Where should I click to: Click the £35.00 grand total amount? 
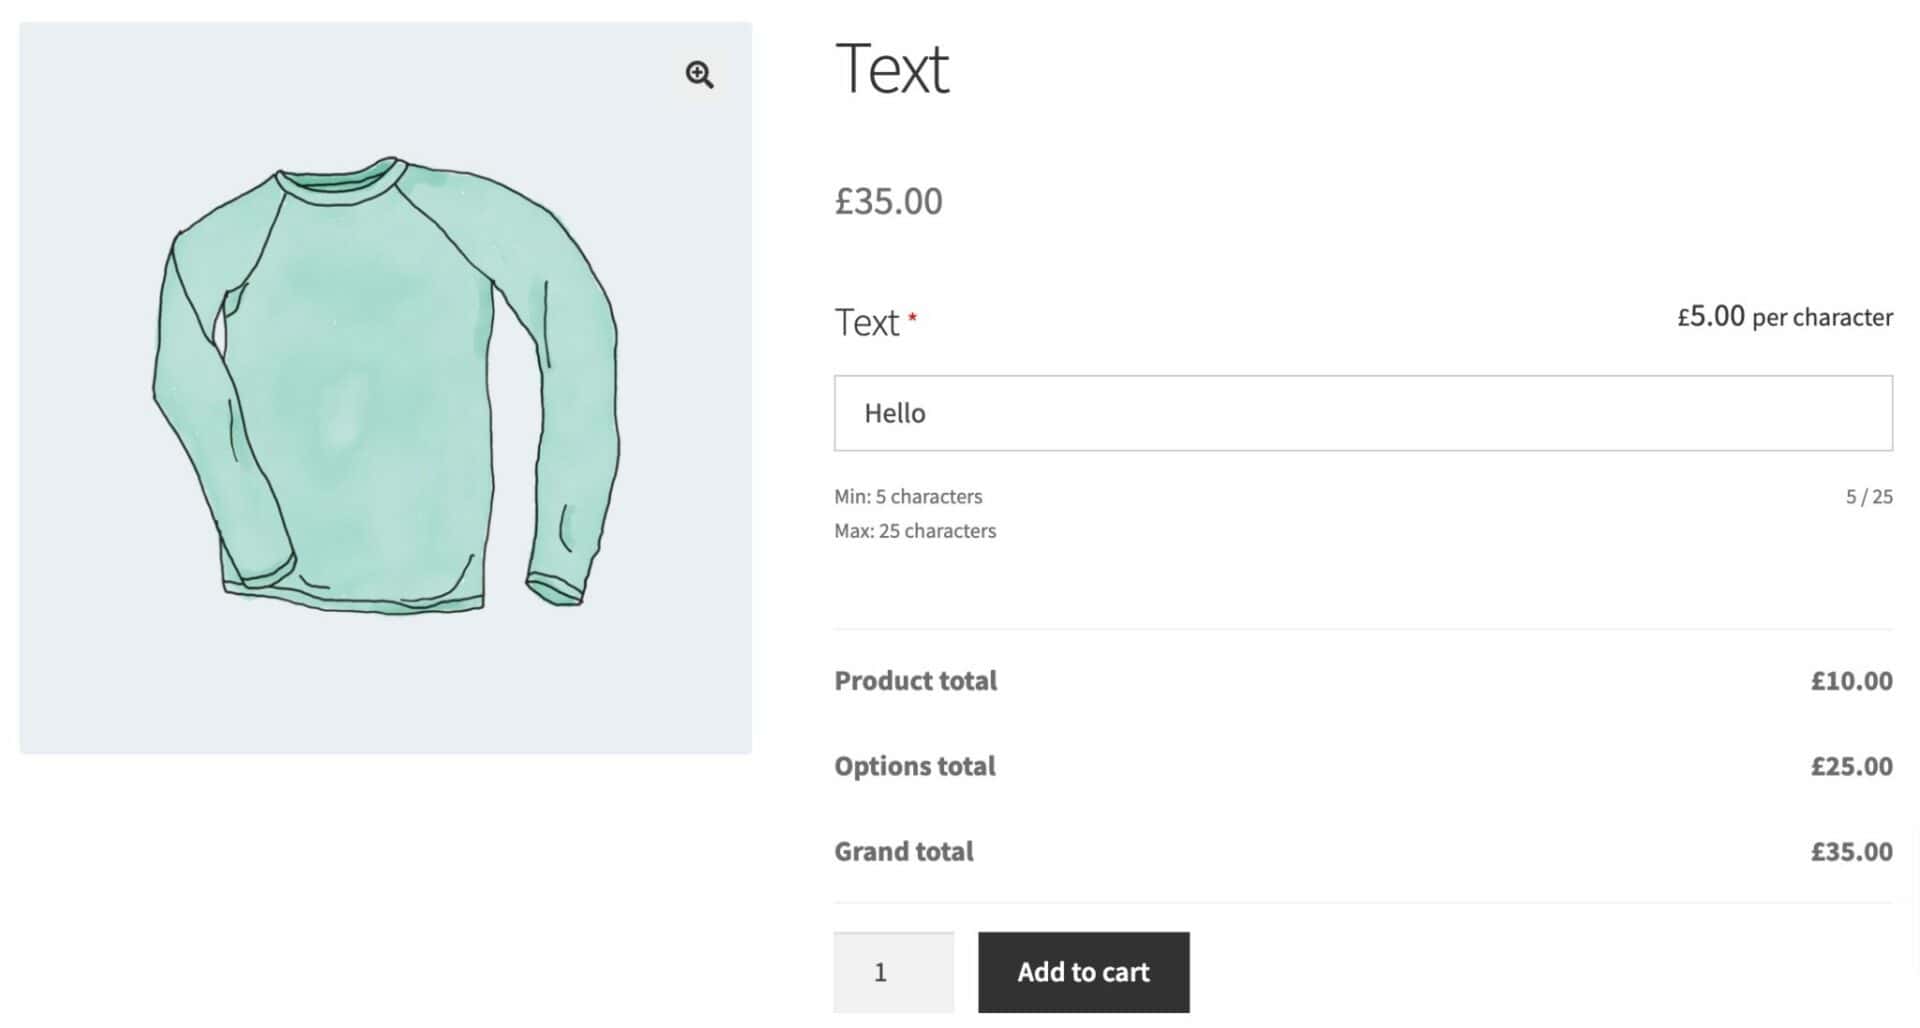click(1851, 851)
